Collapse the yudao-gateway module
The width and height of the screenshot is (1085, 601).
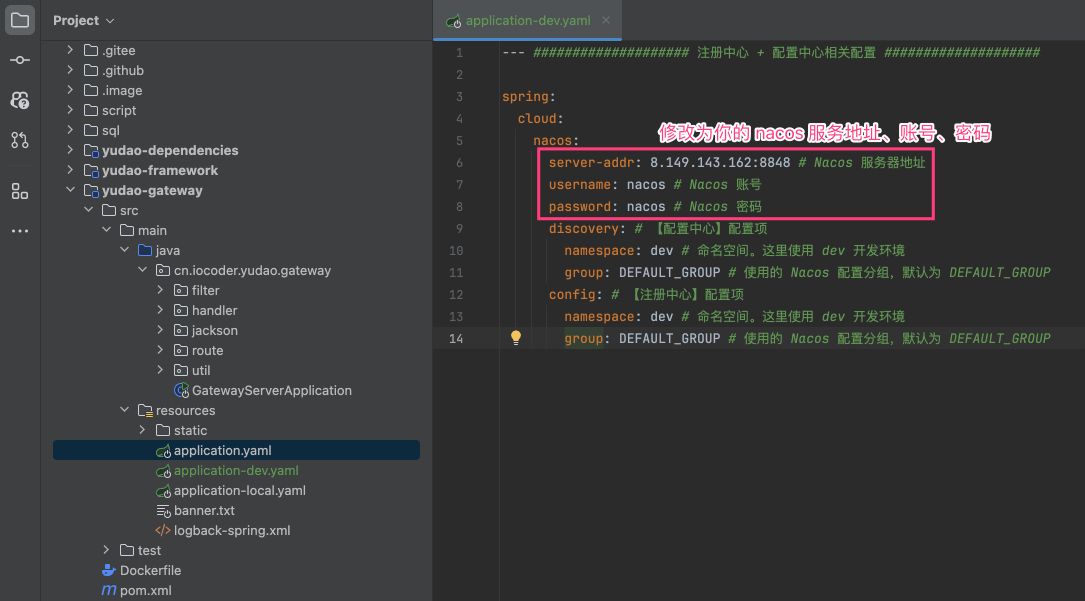pos(70,190)
